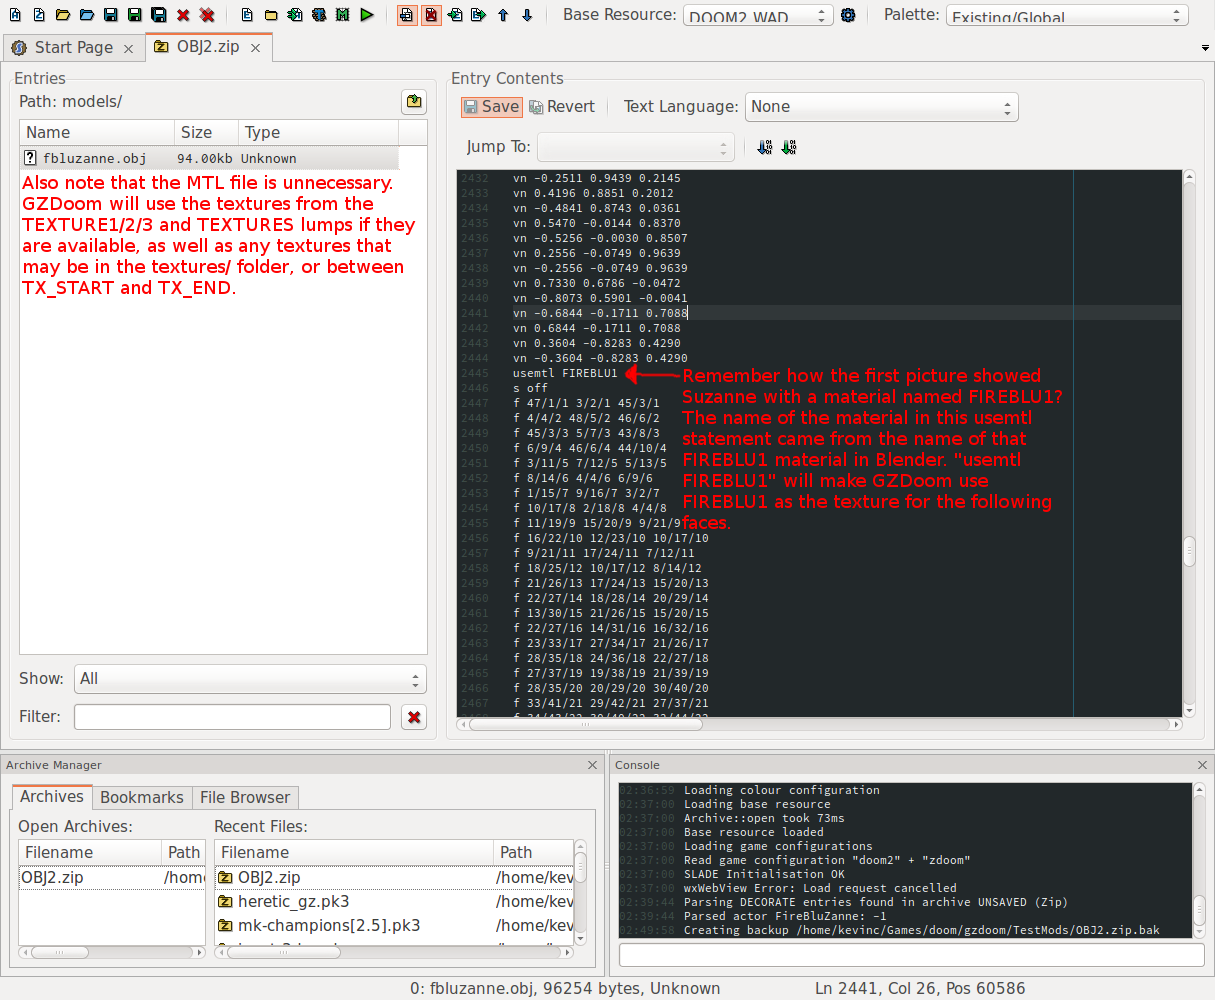Select OBJ2.zip in Open Archives list

112,877
